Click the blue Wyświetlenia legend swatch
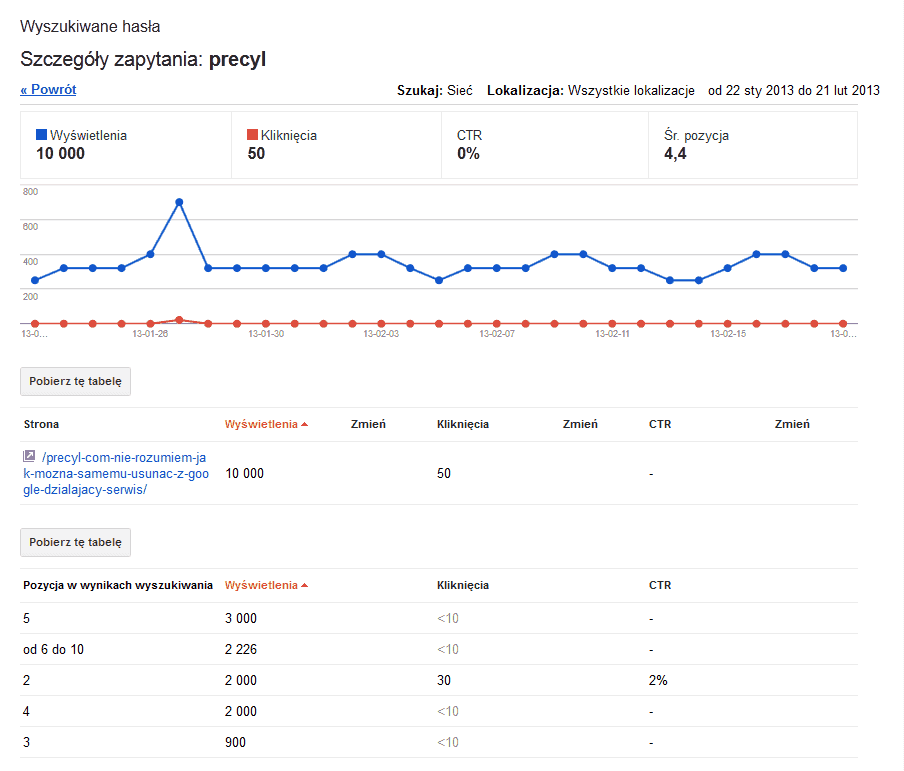904x771 pixels. point(42,134)
